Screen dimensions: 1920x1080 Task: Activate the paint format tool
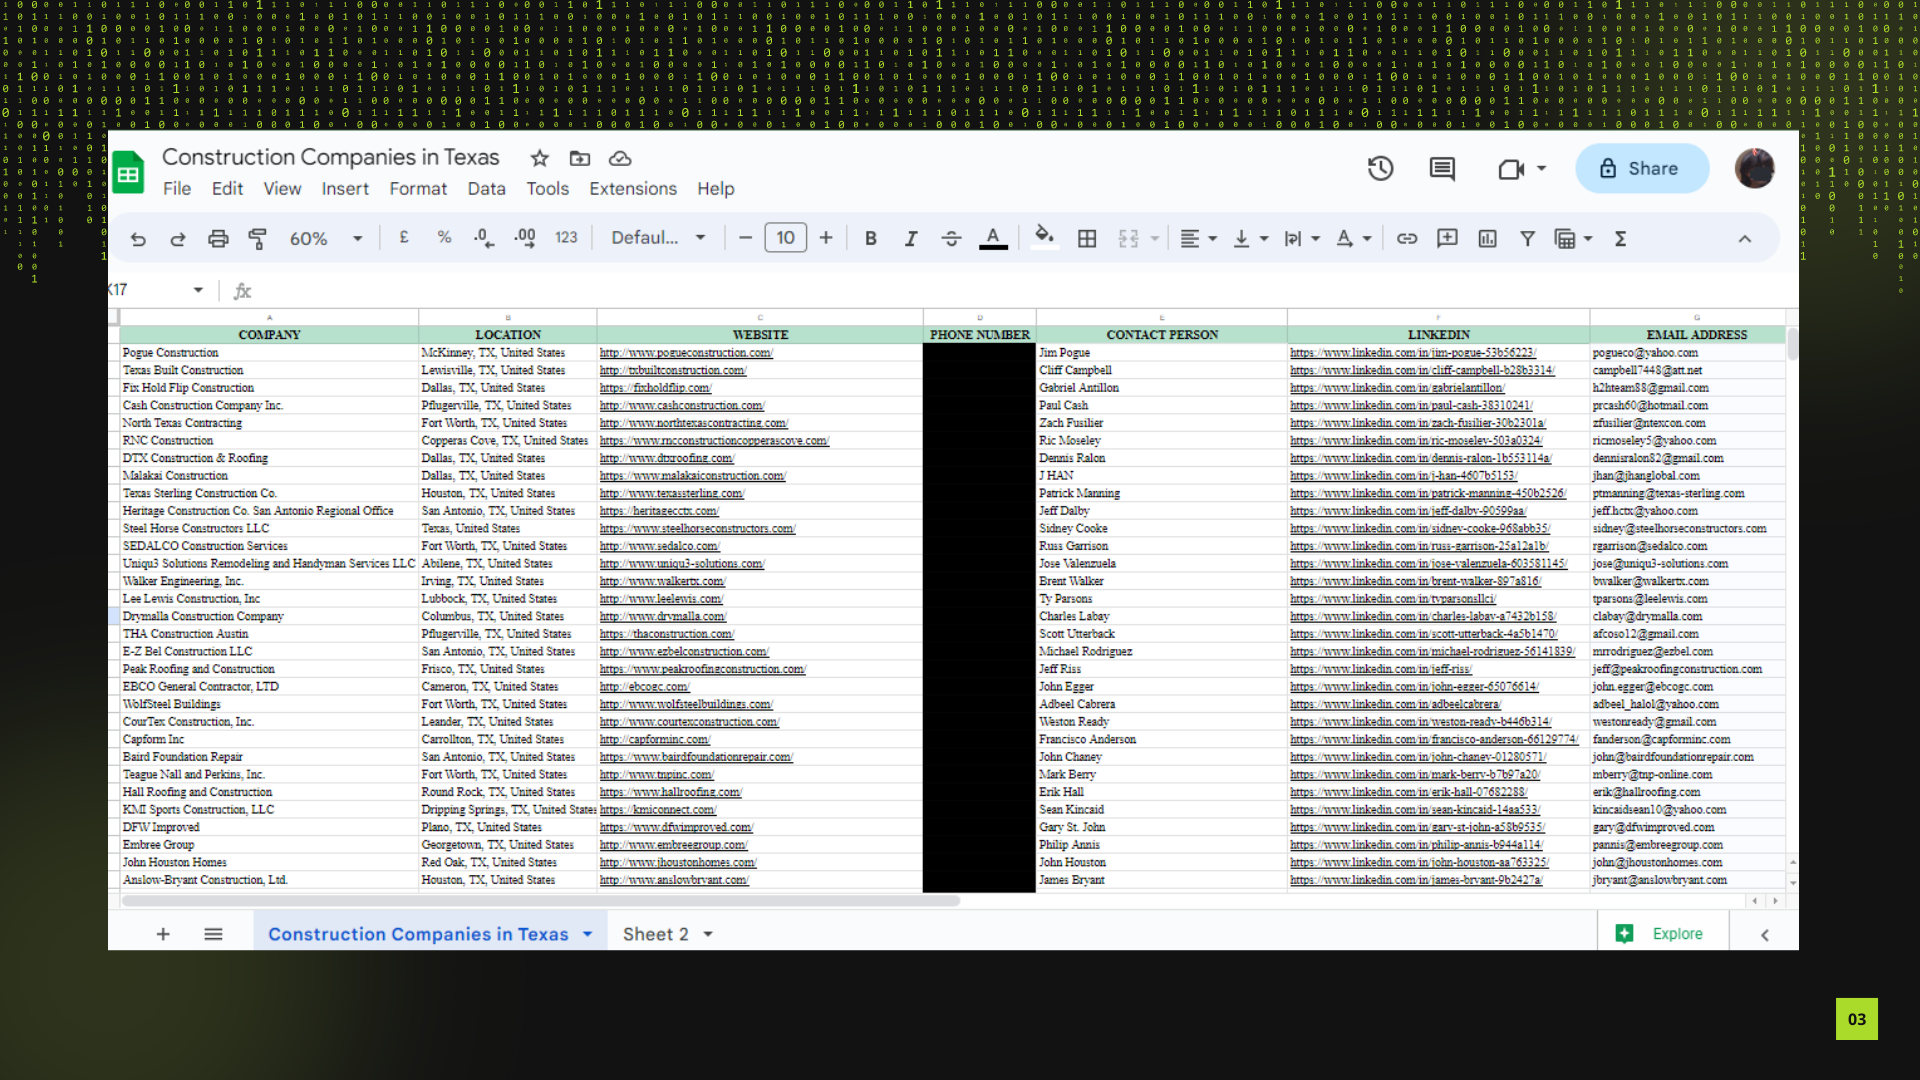point(258,239)
